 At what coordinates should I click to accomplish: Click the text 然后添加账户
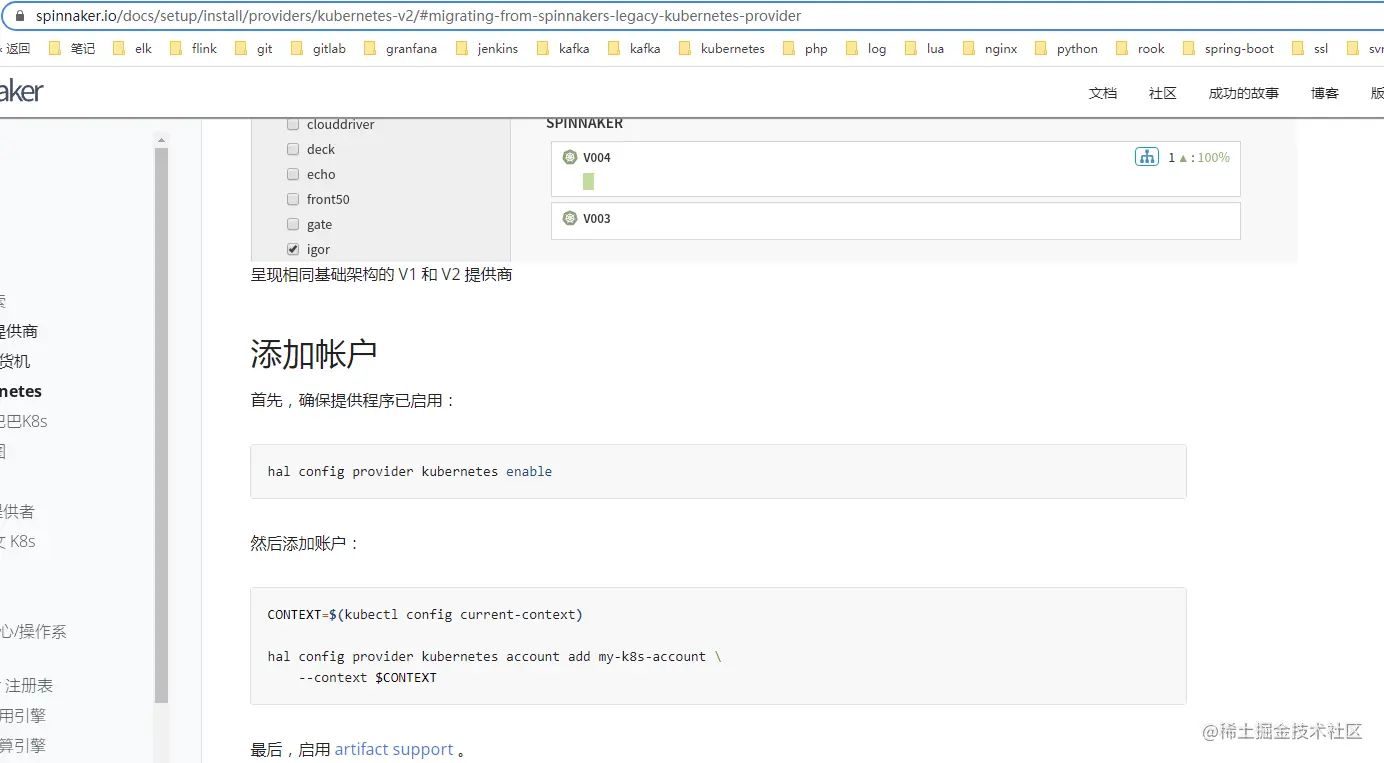pyautogui.click(x=305, y=543)
